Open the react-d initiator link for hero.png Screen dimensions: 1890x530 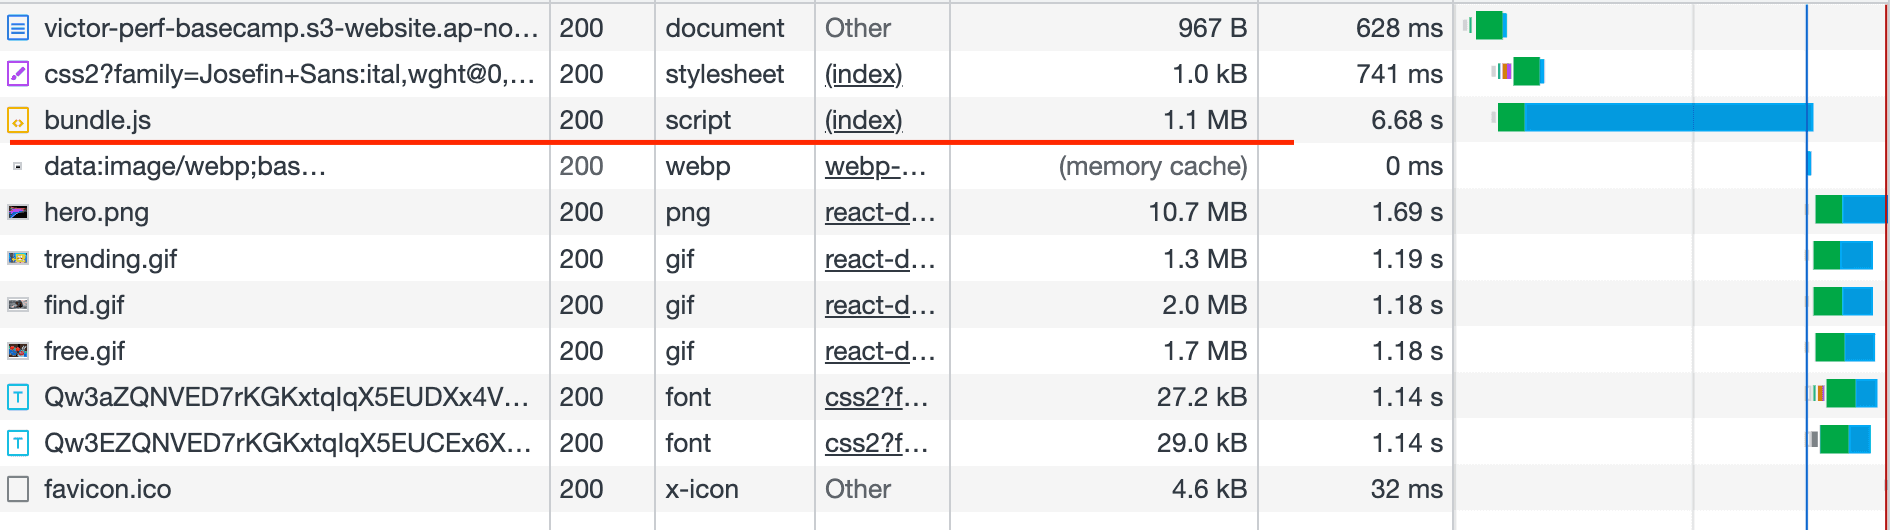coord(879,212)
